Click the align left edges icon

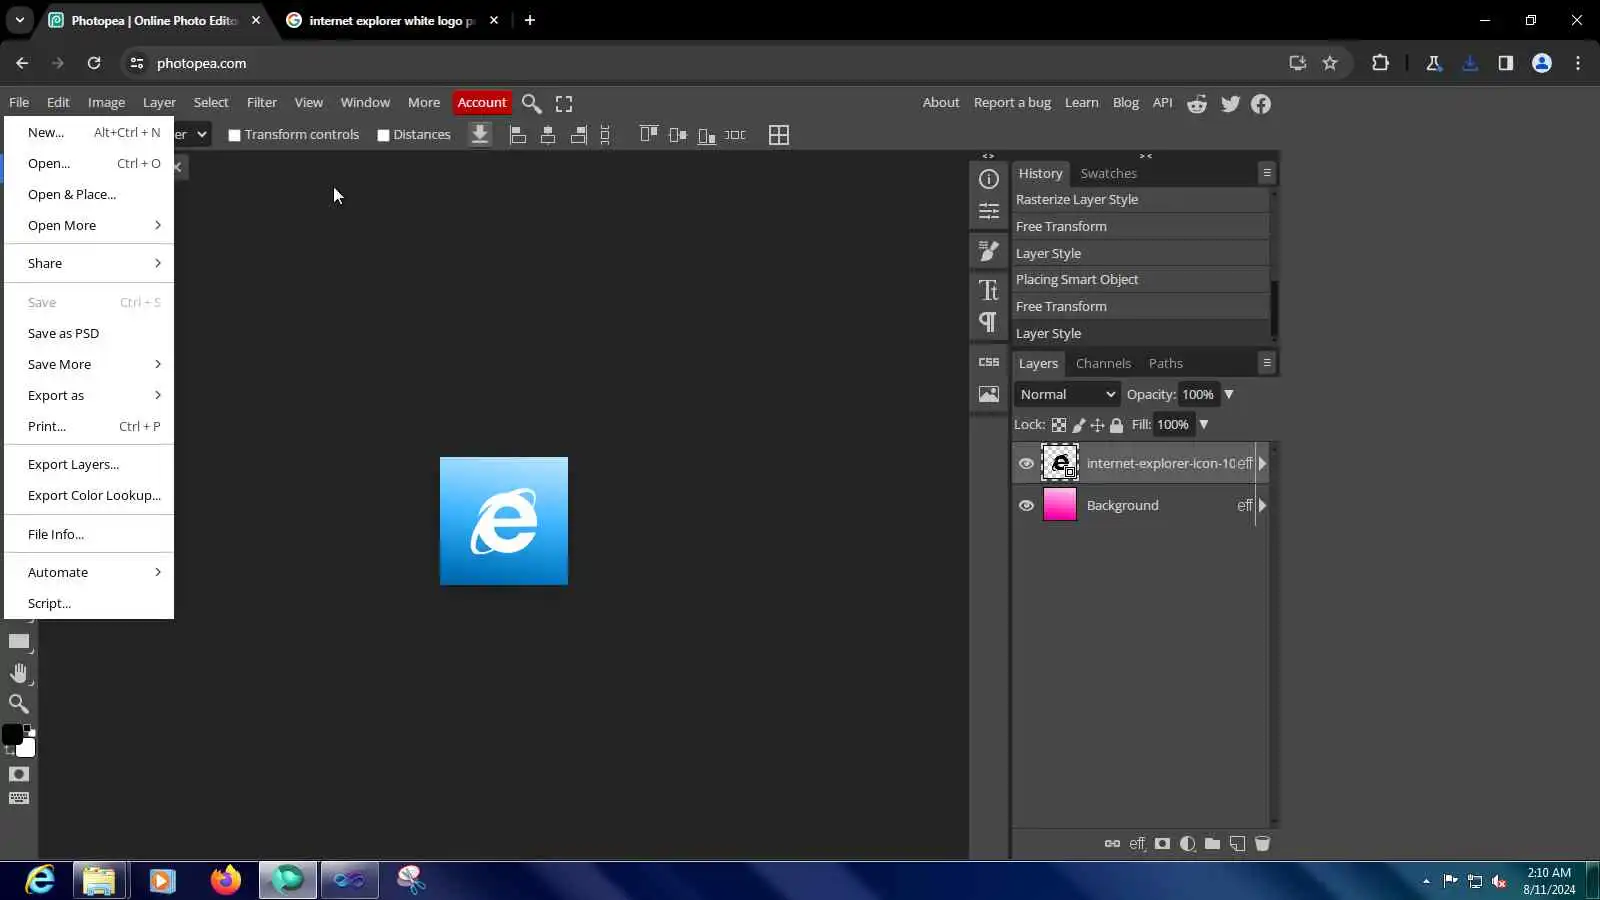[x=518, y=135]
